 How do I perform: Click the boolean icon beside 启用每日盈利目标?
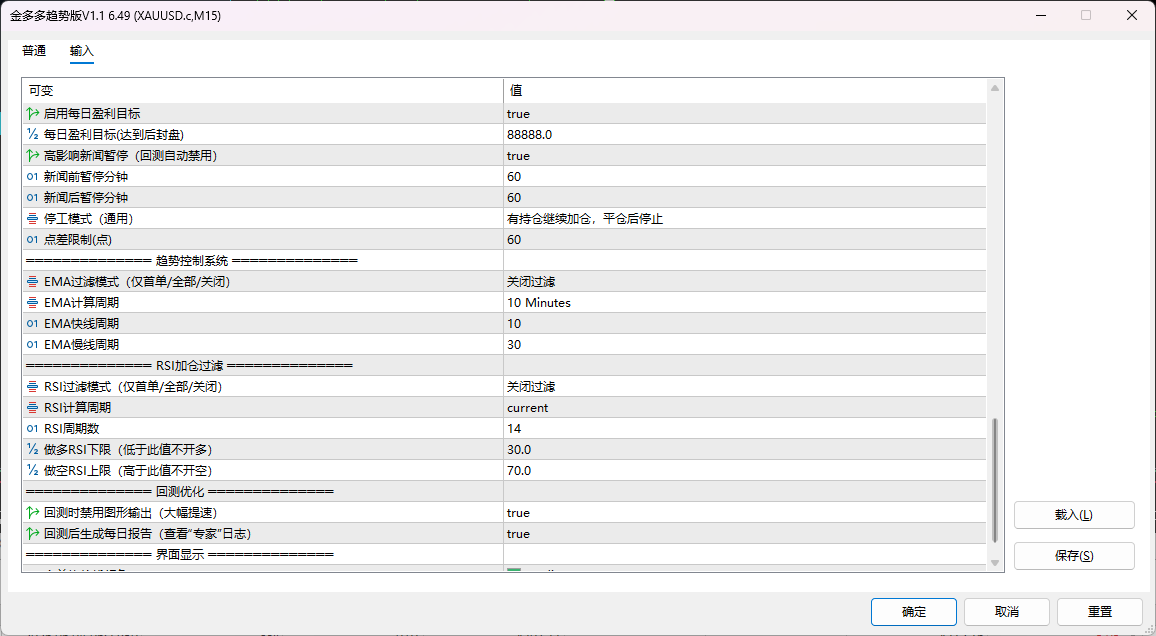tap(32, 113)
